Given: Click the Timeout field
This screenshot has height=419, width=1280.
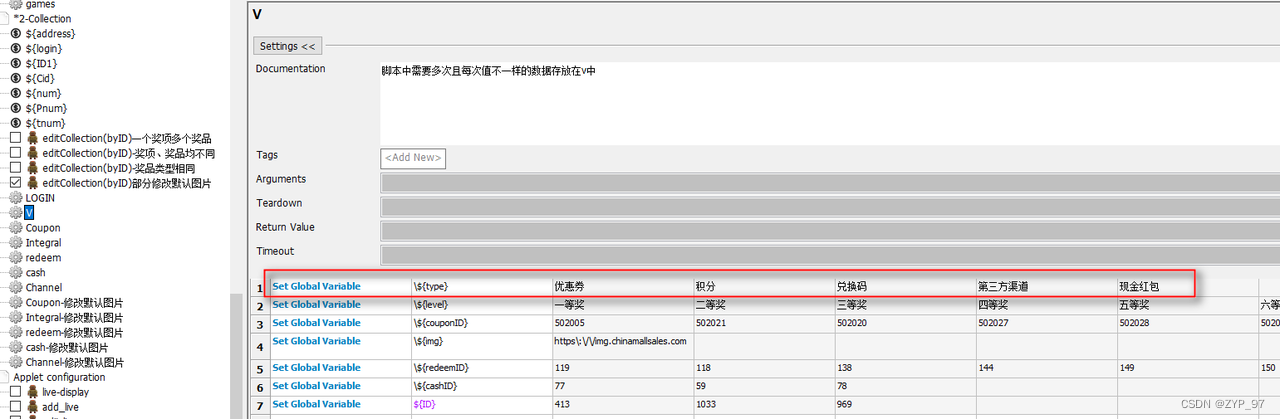Looking at the screenshot, I should point(830,254).
